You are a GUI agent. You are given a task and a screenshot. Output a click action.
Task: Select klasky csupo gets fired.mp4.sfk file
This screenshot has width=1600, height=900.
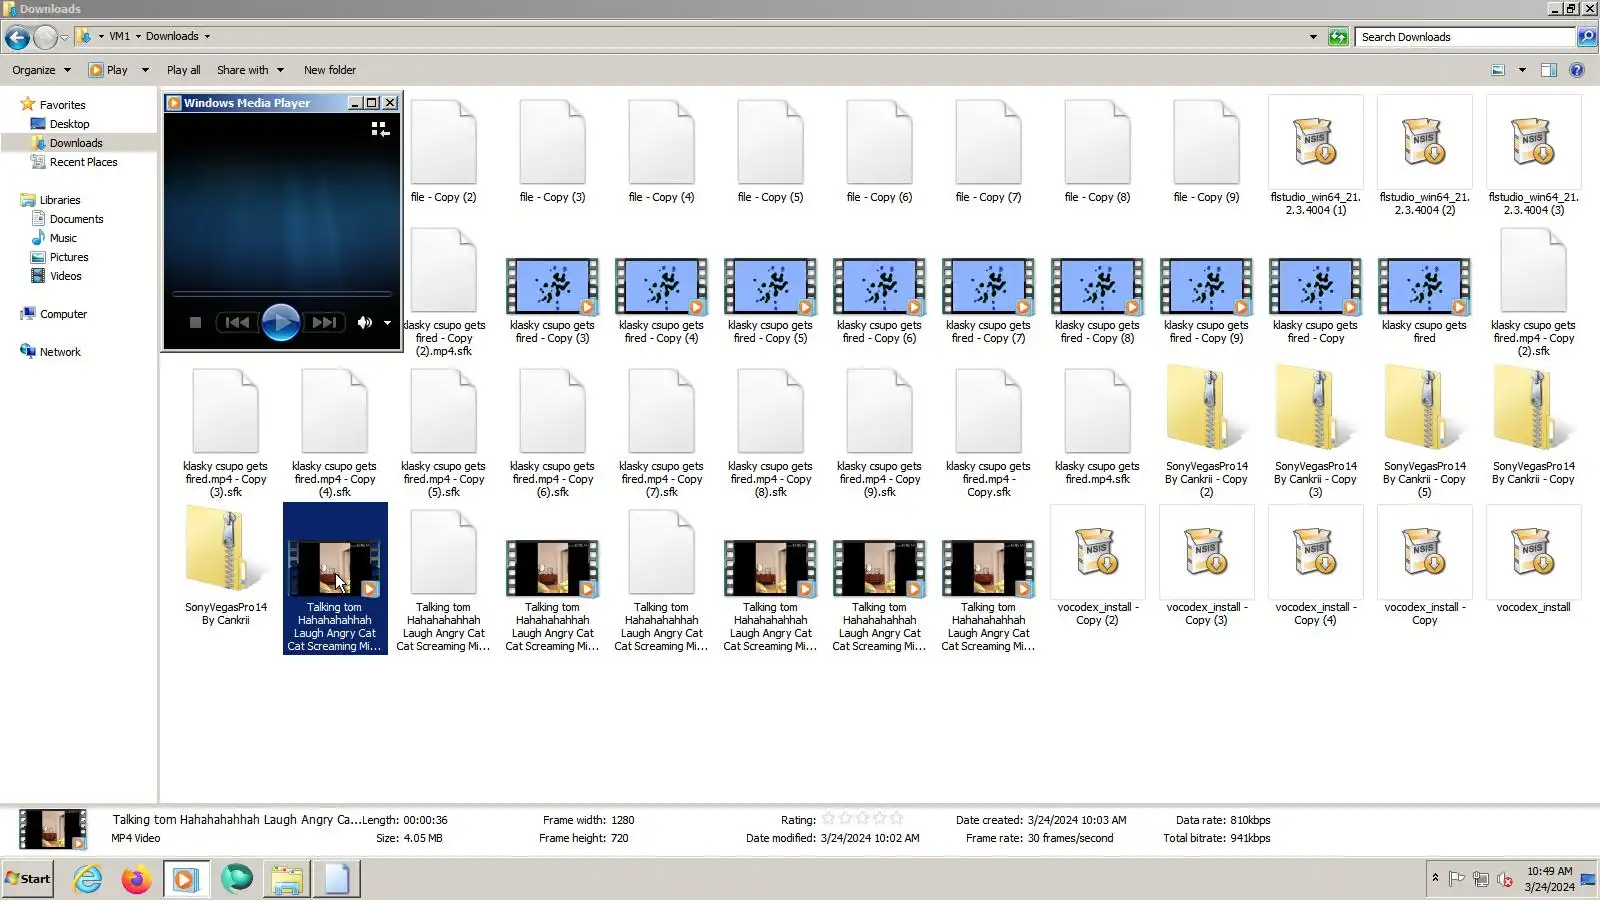1098,411
